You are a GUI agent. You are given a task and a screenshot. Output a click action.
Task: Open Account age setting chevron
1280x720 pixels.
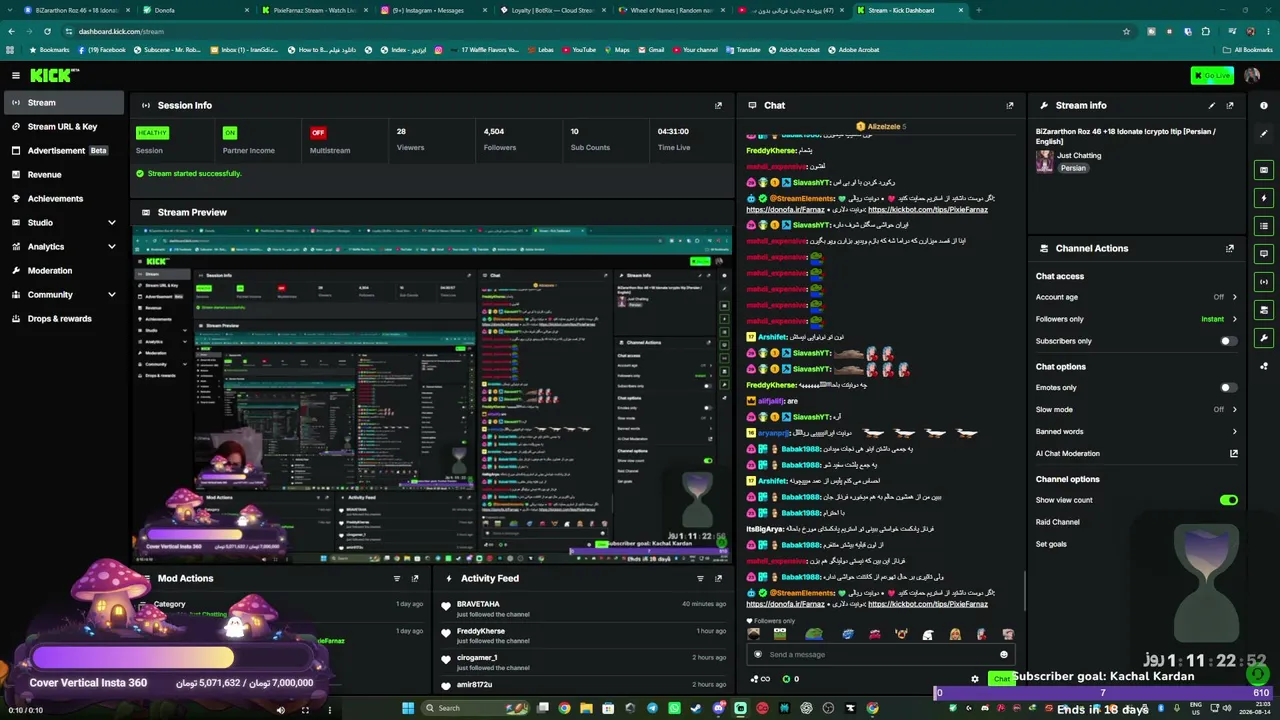(x=1234, y=297)
